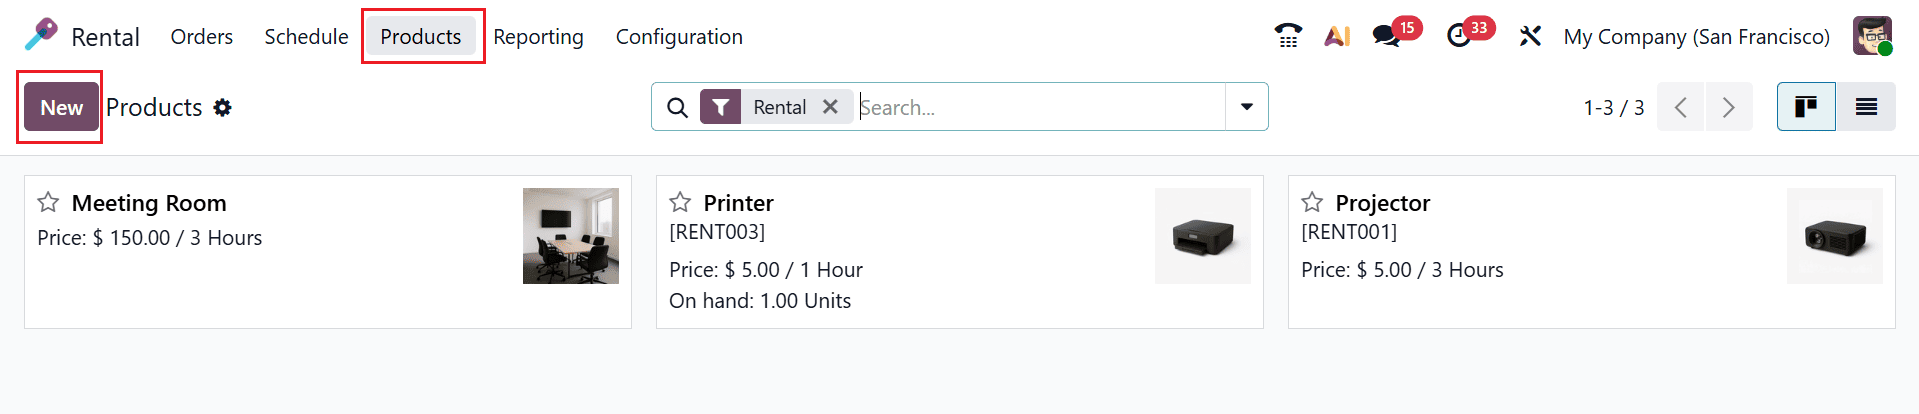Open the activities clock icon

pos(1459,36)
